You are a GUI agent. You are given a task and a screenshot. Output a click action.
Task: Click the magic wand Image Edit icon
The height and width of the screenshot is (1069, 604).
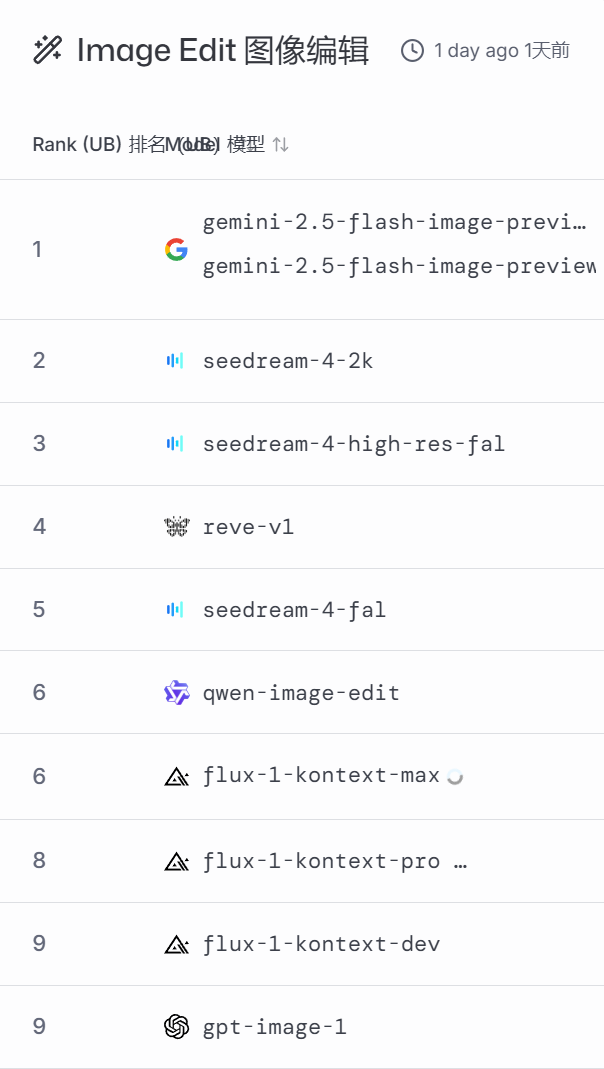pyautogui.click(x=48, y=50)
